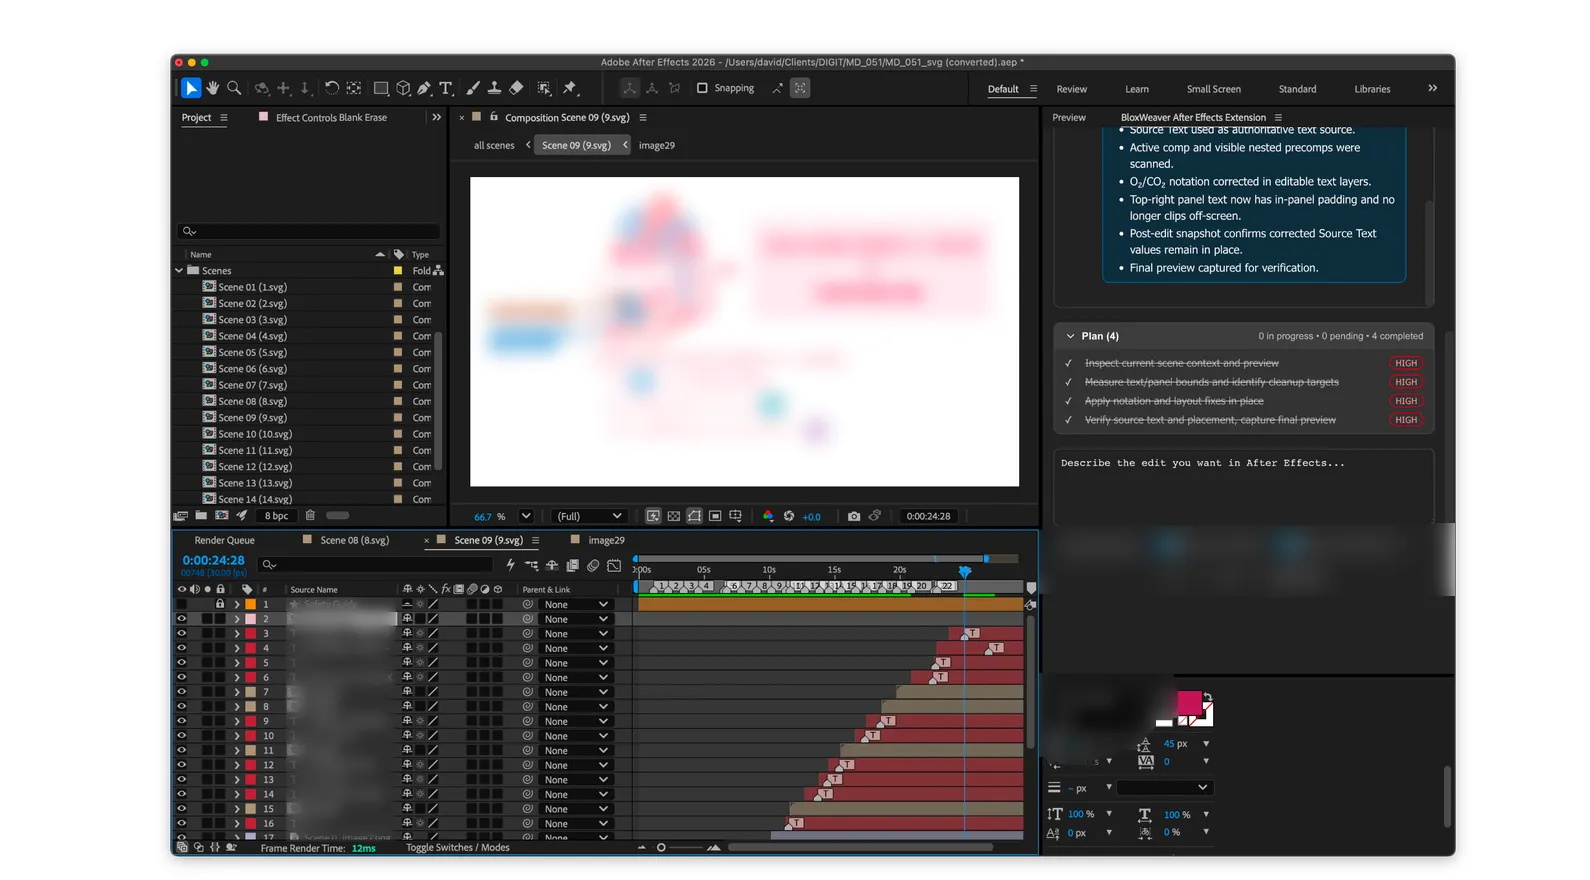Open the Small Screen workspace
Image resolution: width=1590 pixels, height=880 pixels.
click(1213, 89)
